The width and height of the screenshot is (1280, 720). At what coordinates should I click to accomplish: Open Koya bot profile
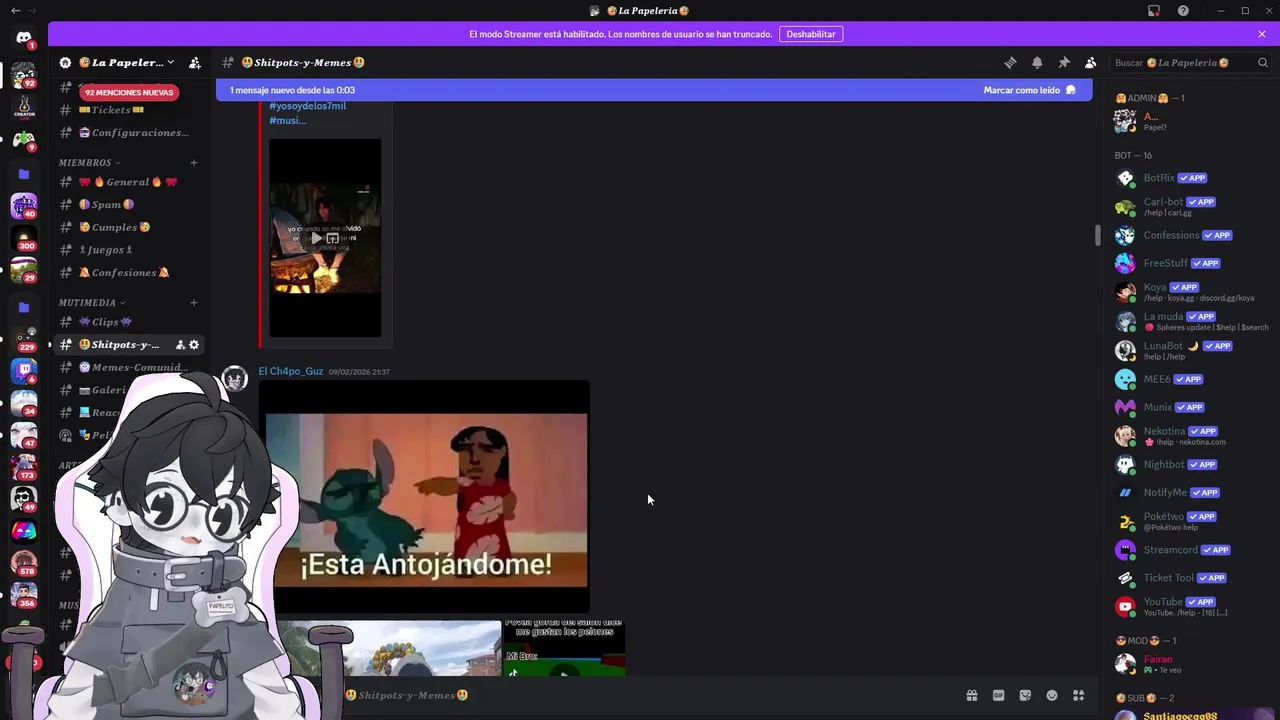(x=1190, y=292)
